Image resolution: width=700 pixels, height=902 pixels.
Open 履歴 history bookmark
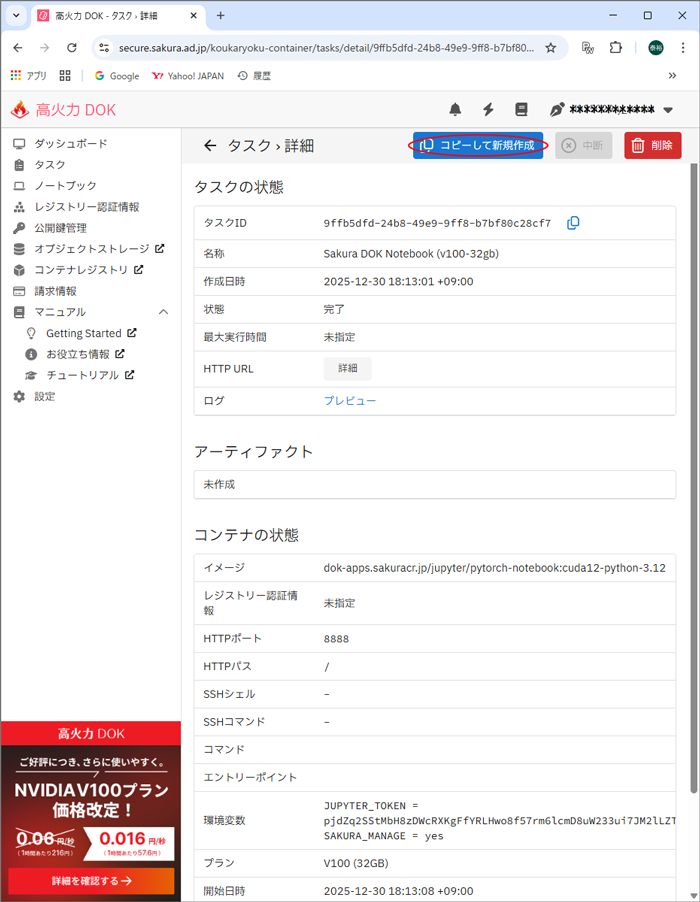click(x=254, y=75)
